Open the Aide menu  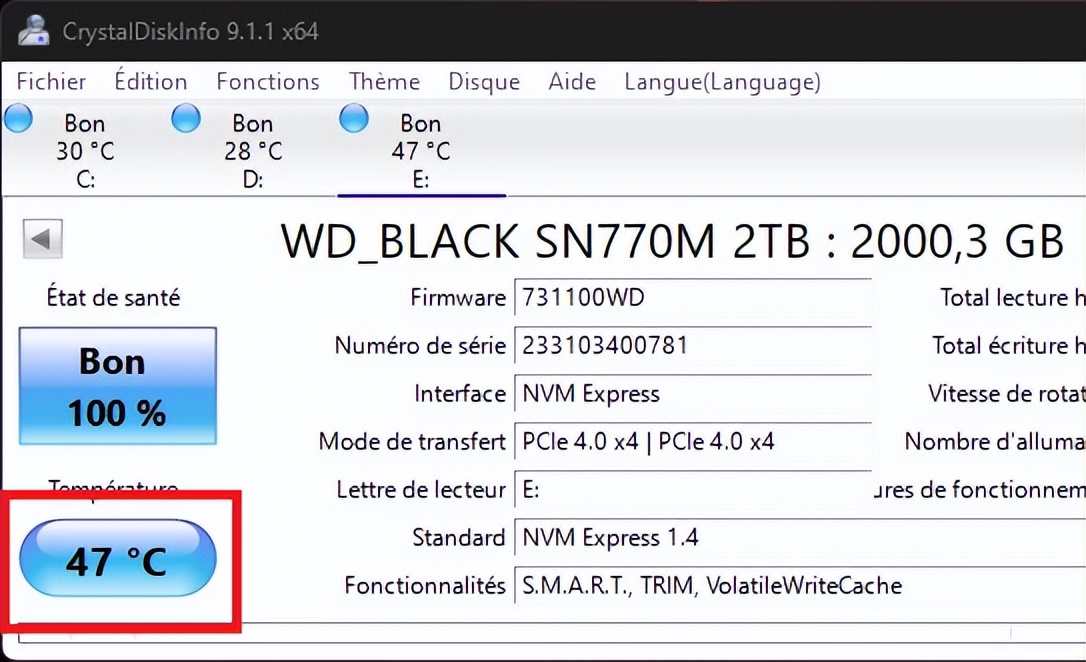(572, 82)
